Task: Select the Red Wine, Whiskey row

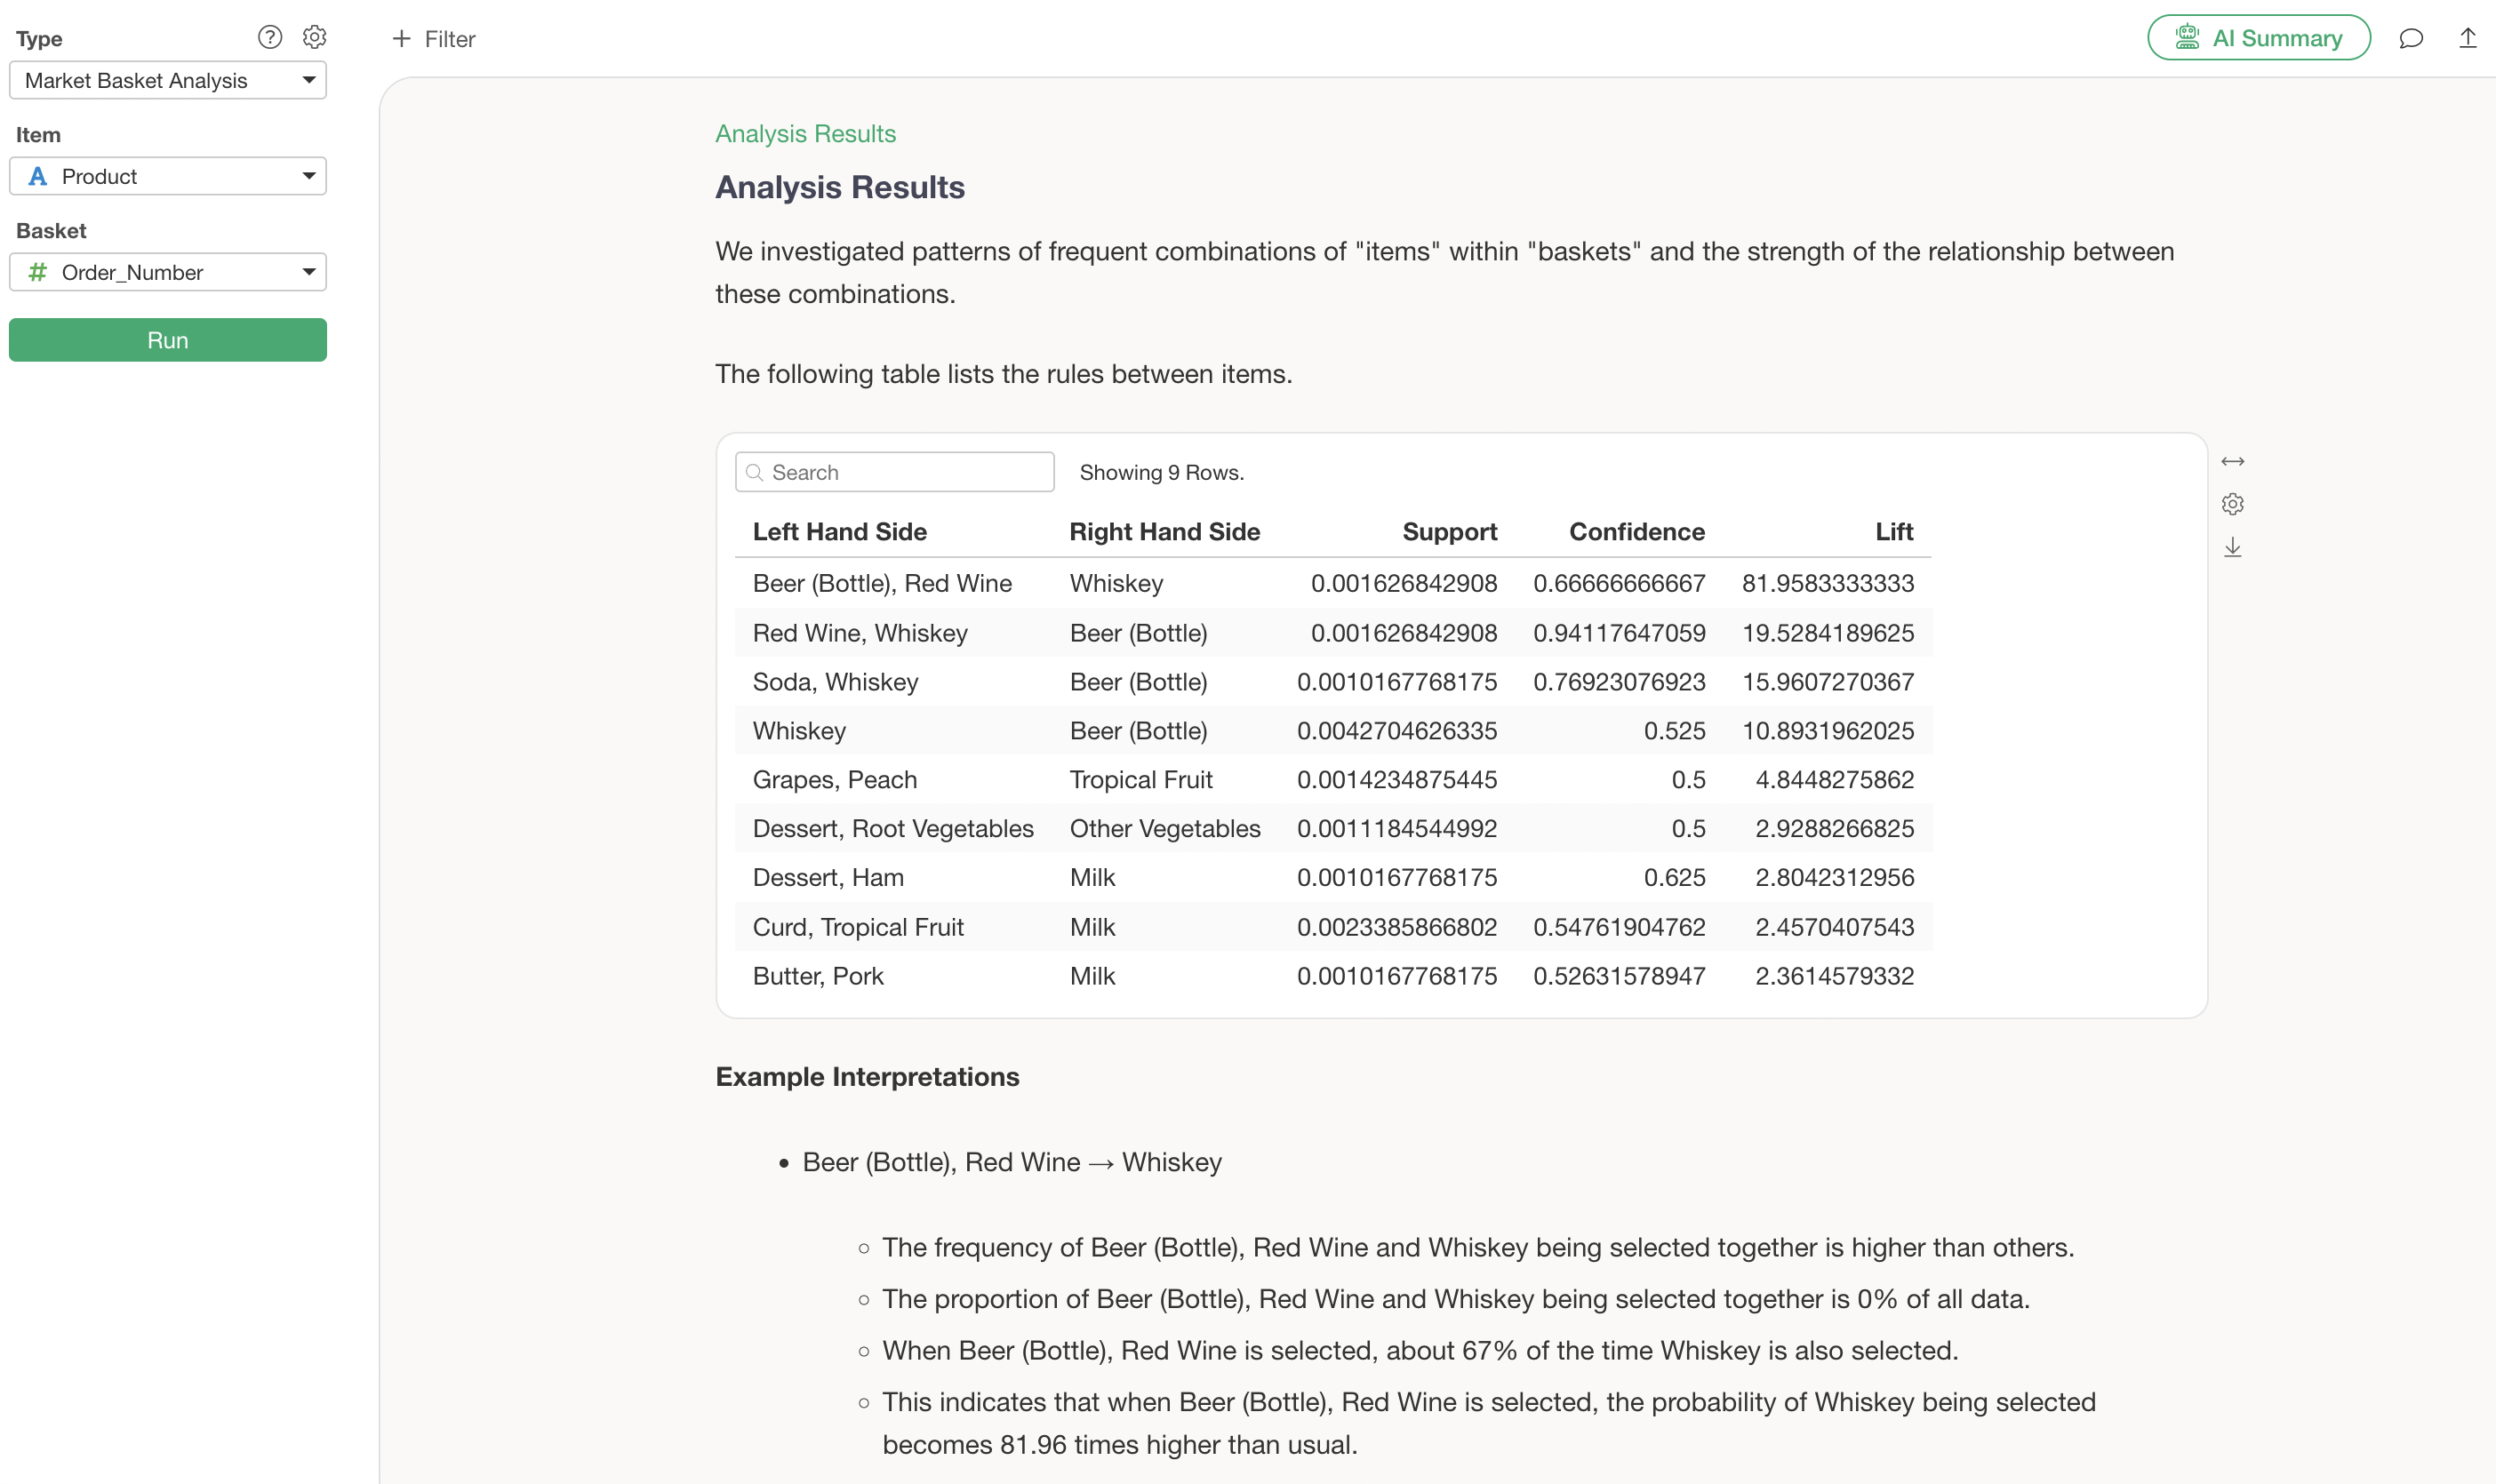Action: pos(860,633)
